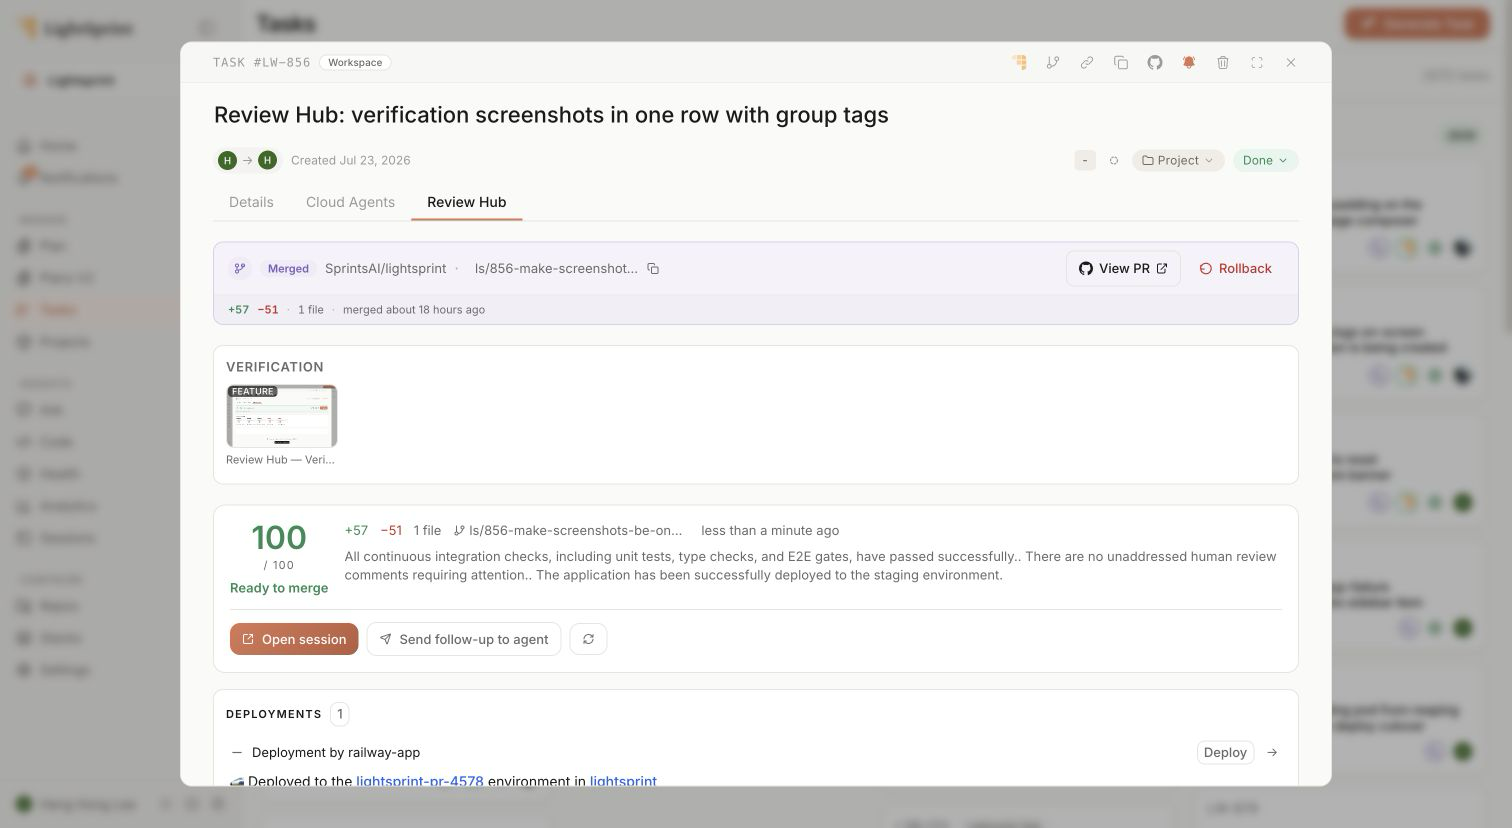Select the Review Hub tab
The height and width of the screenshot is (828, 1512).
coord(466,202)
